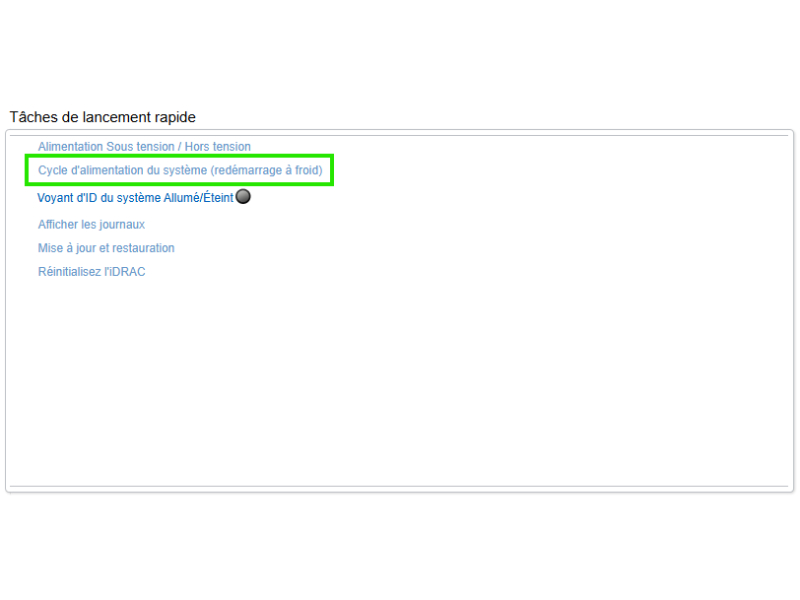Click the green-highlighted power cycle link
This screenshot has width=800, height=600.
pos(180,171)
